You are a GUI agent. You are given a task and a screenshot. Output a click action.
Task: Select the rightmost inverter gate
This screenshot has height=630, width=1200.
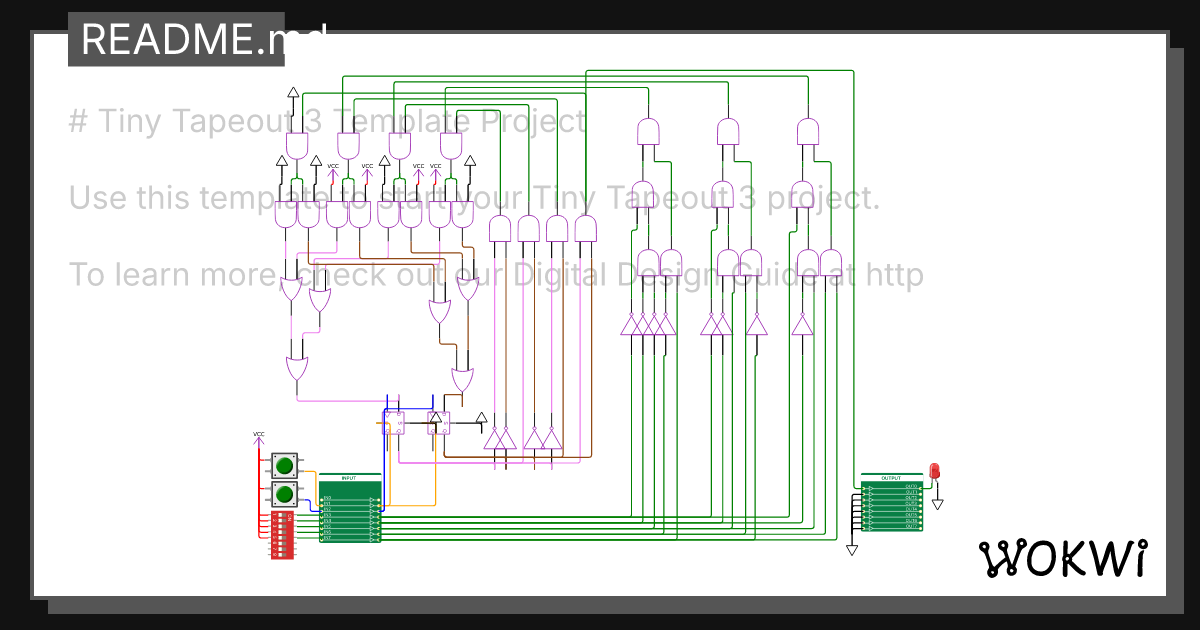[x=802, y=324]
